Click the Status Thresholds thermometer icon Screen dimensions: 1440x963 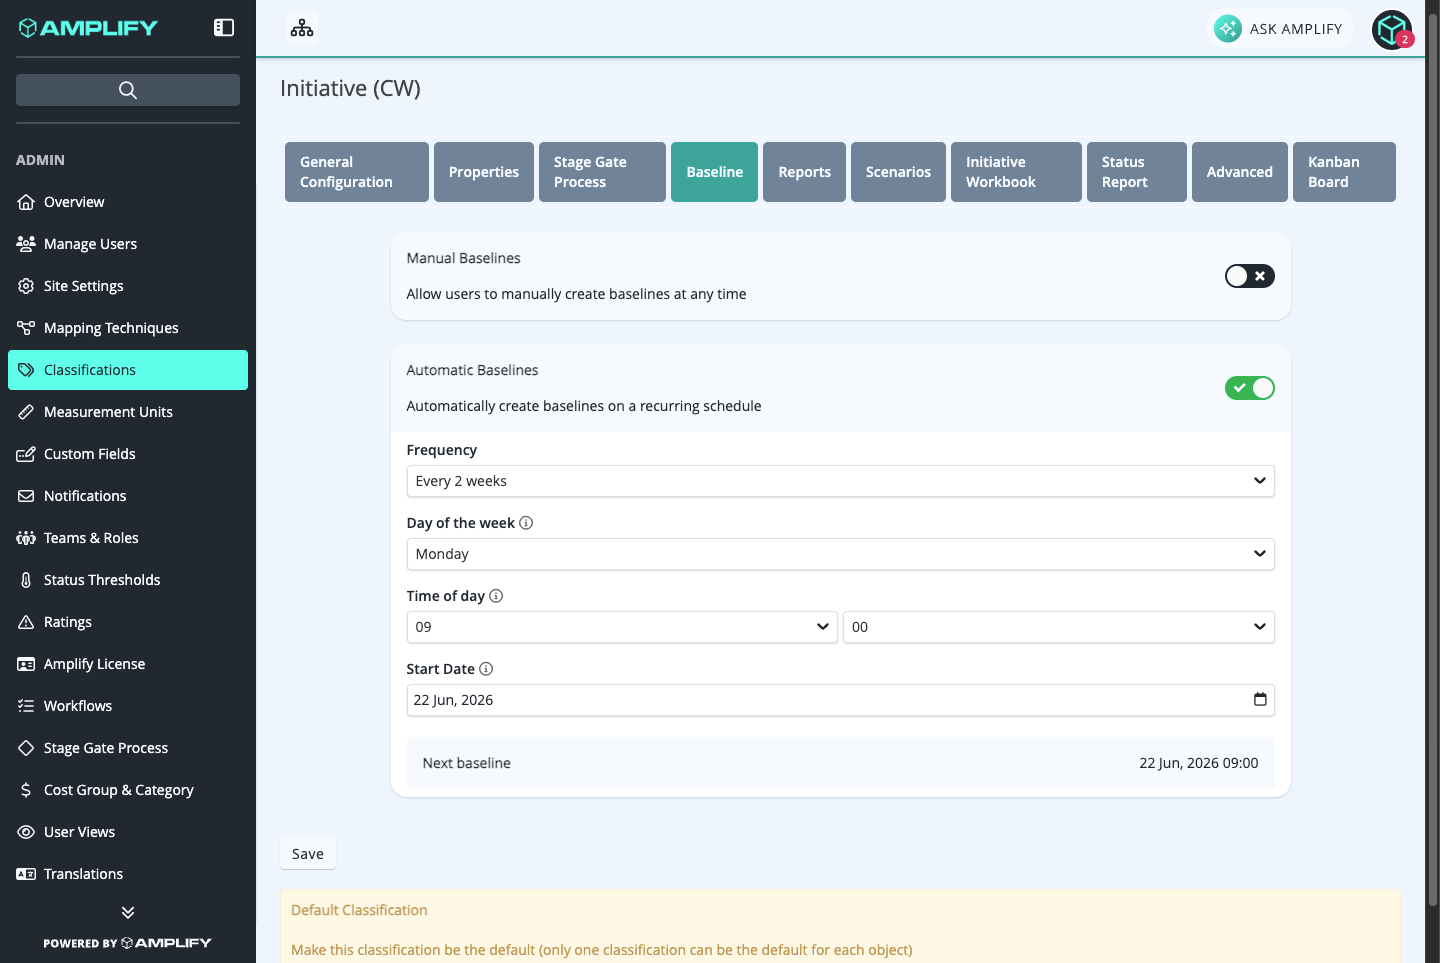click(x=26, y=580)
